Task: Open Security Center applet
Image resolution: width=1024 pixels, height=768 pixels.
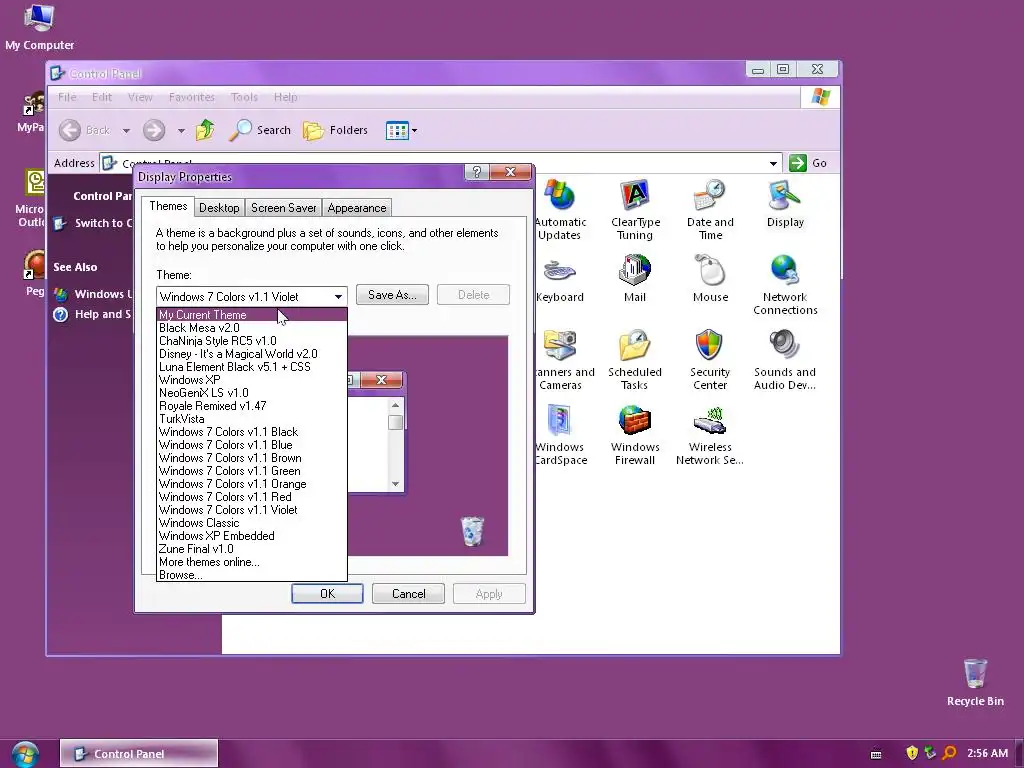Action: click(x=710, y=360)
